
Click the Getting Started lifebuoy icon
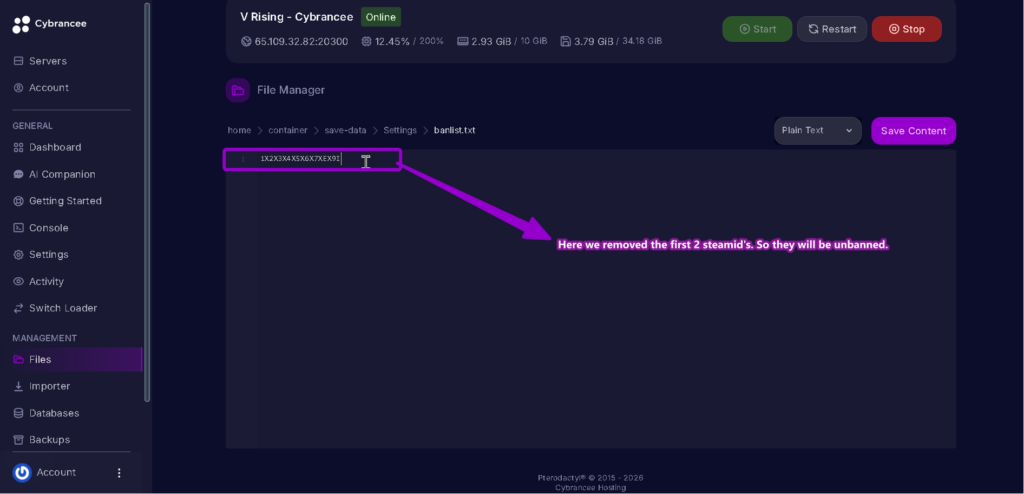click(18, 201)
